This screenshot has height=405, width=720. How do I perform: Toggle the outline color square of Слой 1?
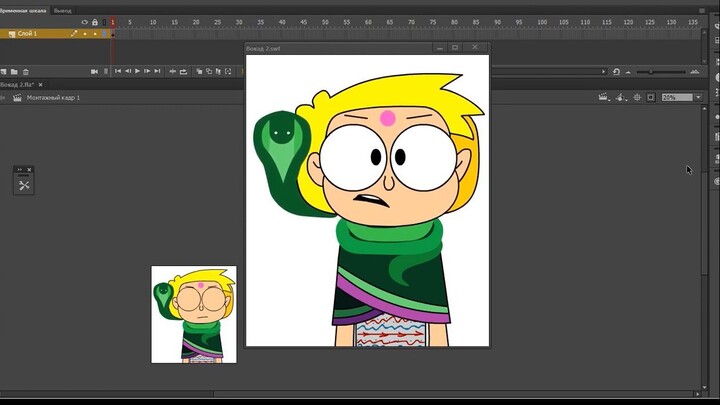pos(105,34)
